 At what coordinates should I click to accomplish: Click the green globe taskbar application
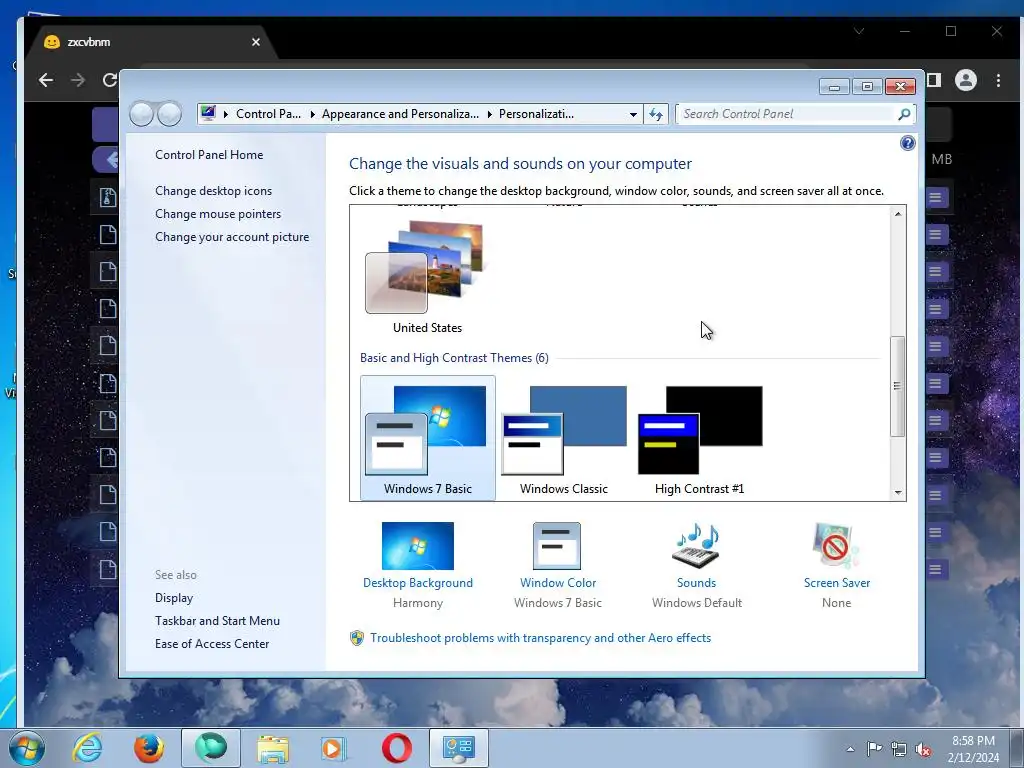(x=210, y=748)
